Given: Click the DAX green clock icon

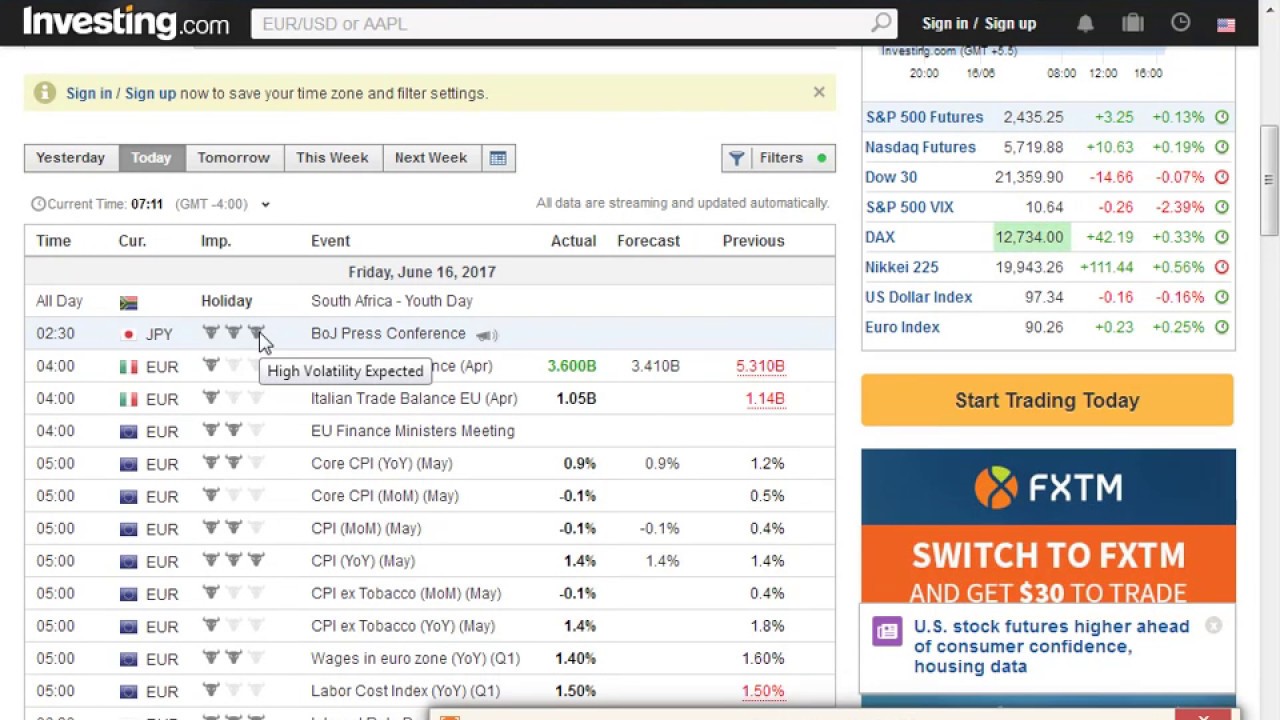Looking at the screenshot, I should (1222, 237).
